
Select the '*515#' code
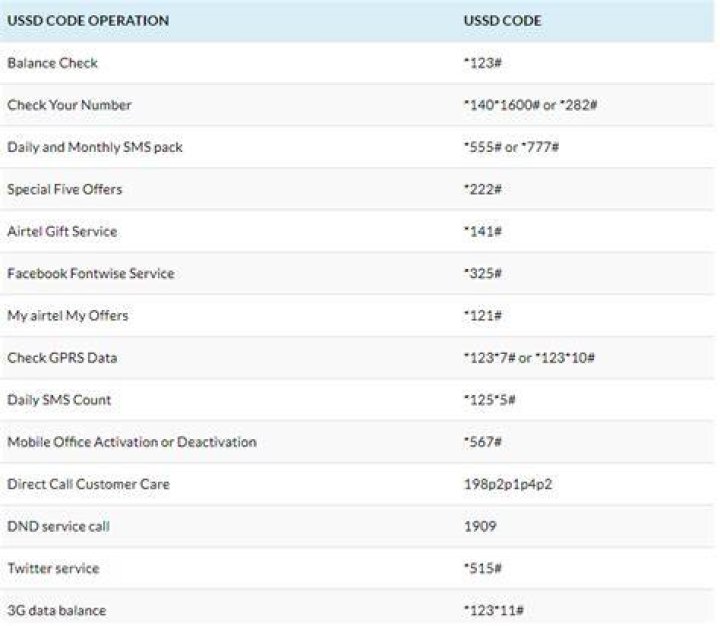coord(483,569)
